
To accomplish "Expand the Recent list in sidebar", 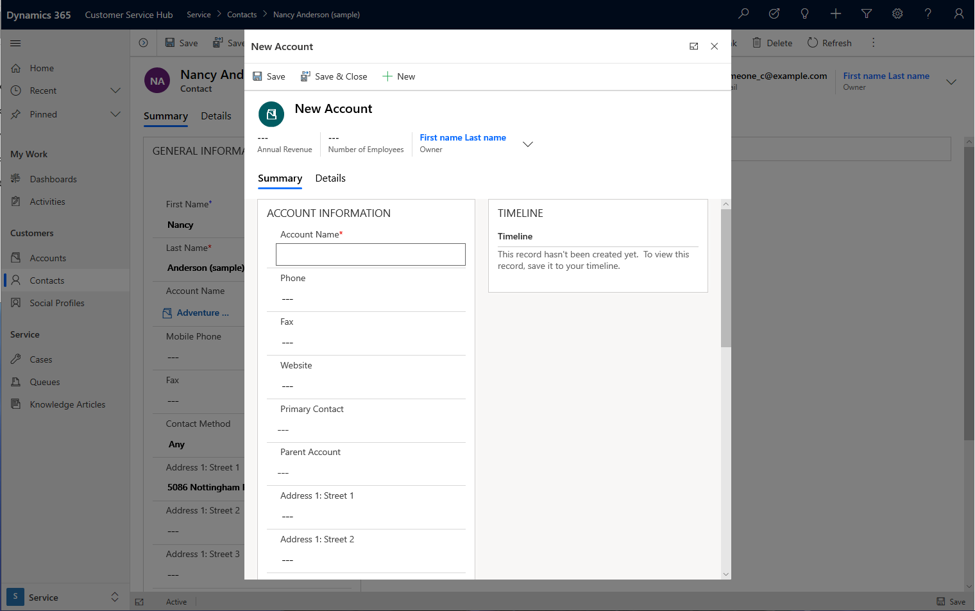I will [x=115, y=91].
